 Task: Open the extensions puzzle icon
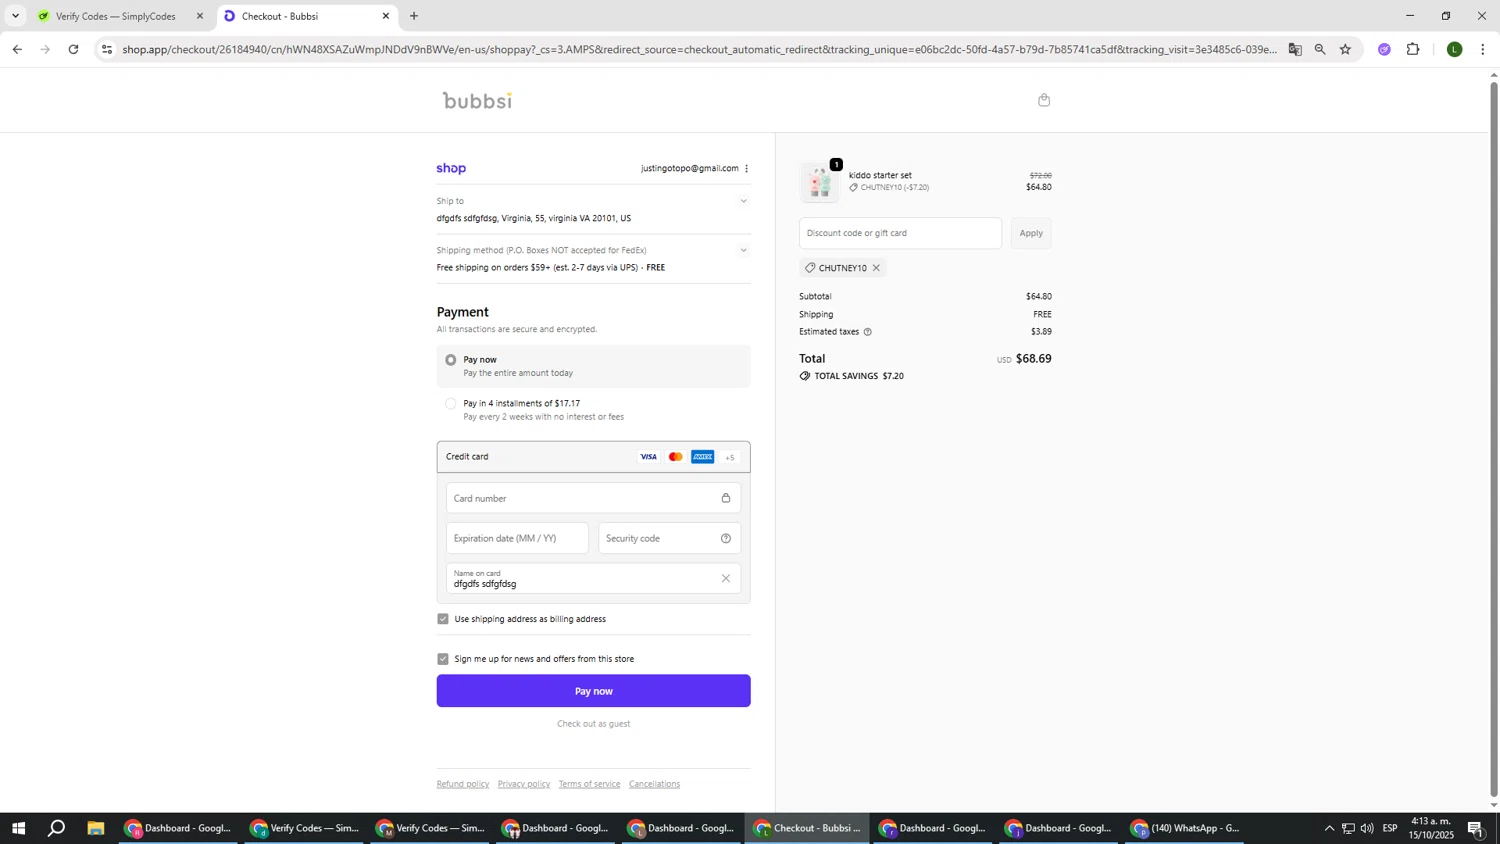[x=1413, y=49]
